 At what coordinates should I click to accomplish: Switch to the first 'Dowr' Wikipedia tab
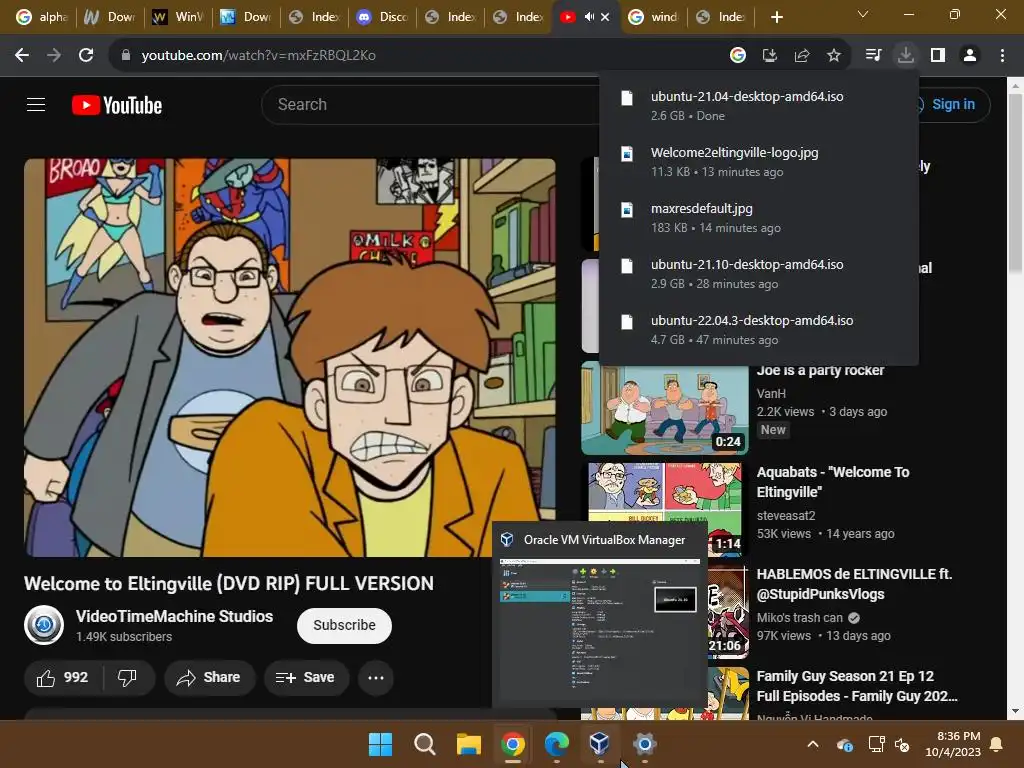110,17
